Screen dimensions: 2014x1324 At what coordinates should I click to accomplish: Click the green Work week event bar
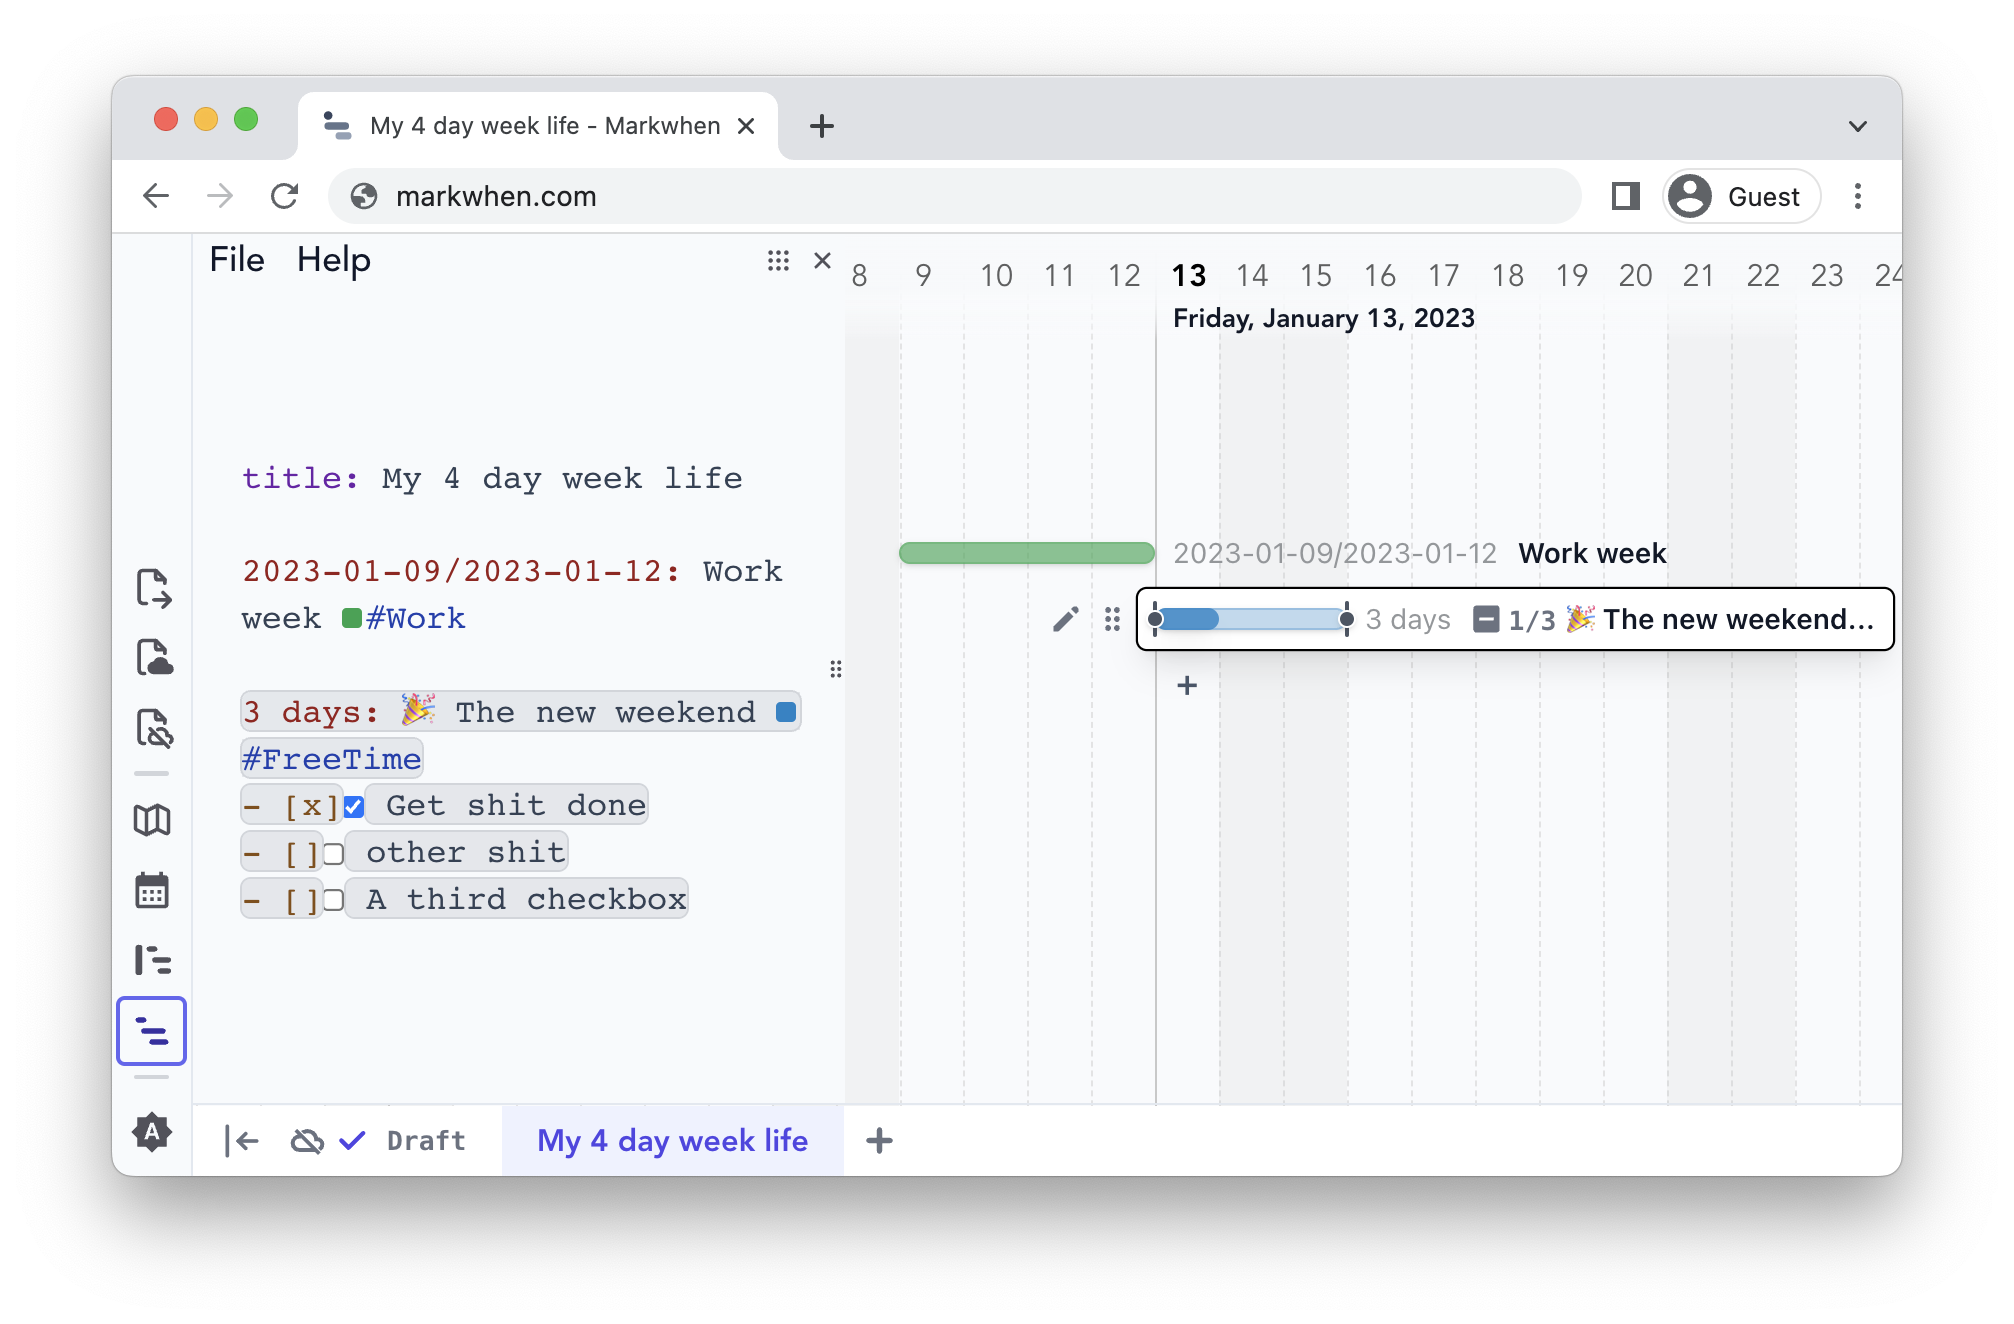(x=1026, y=553)
